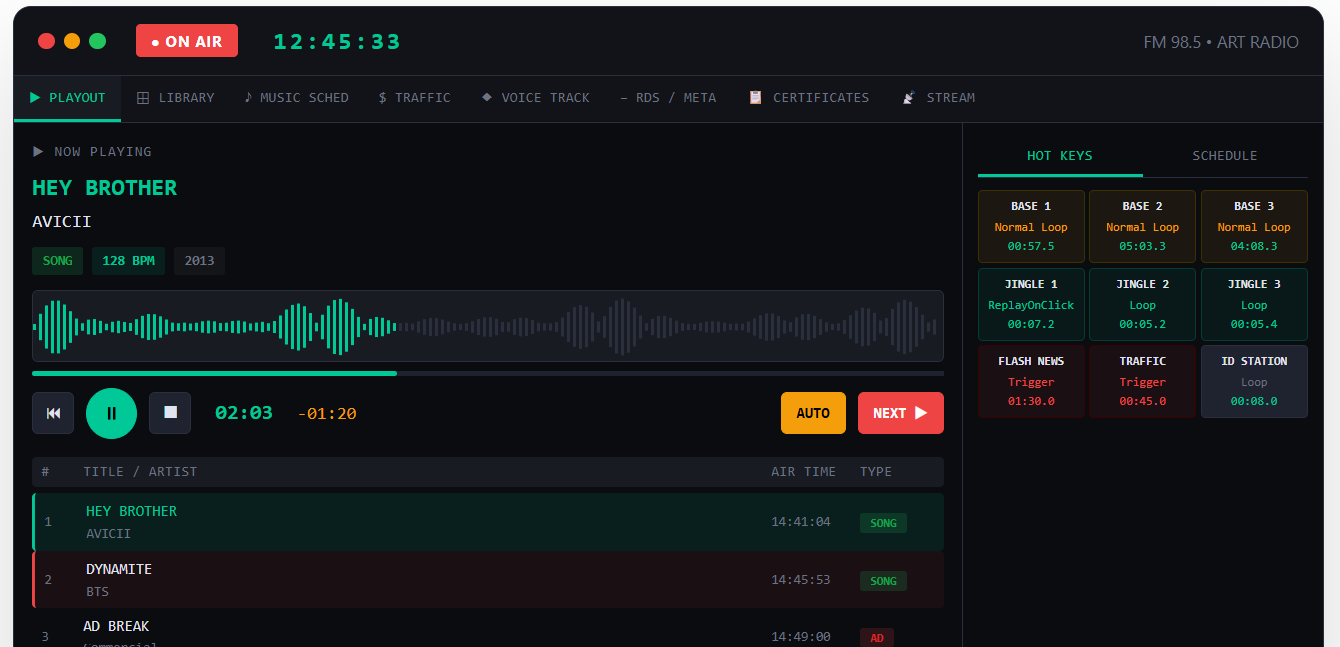Screen dimensions: 1340x647
Task: Pause playback with the round green button
Action: tap(111, 413)
